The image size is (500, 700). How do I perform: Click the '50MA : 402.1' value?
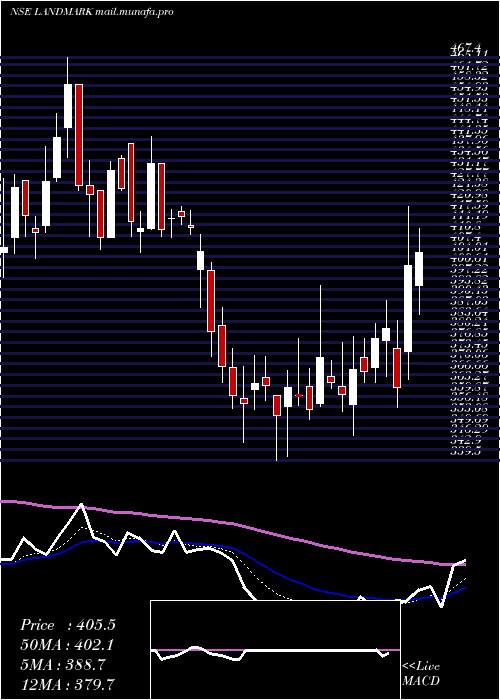pyautogui.click(x=67, y=645)
